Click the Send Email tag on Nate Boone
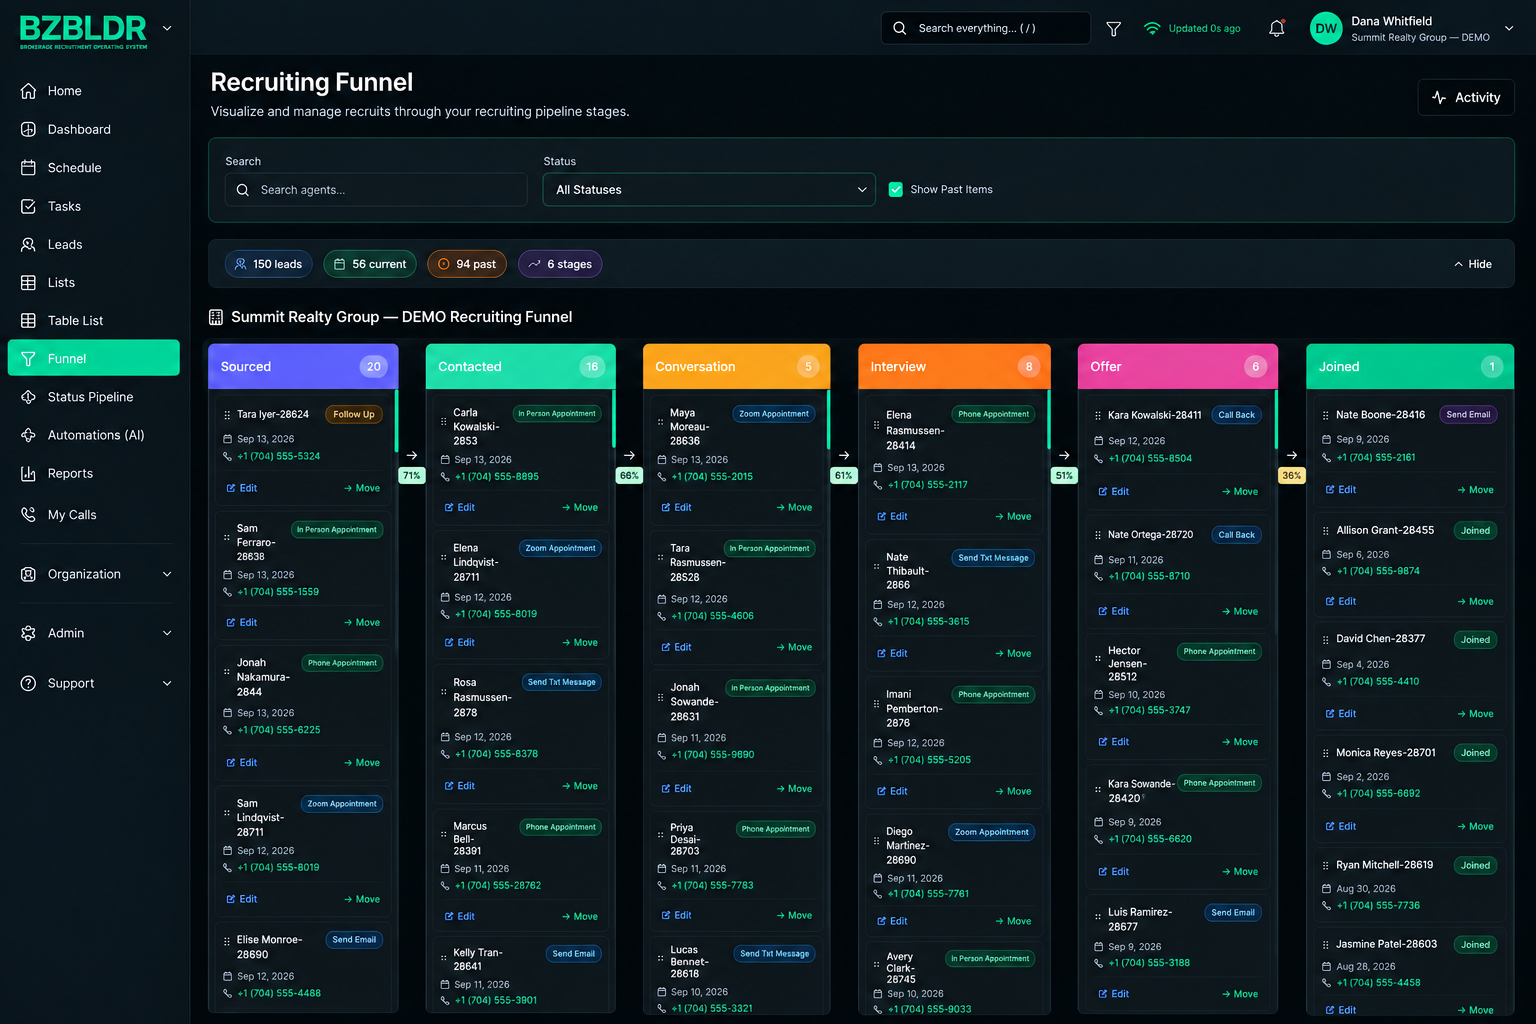 coord(1468,414)
